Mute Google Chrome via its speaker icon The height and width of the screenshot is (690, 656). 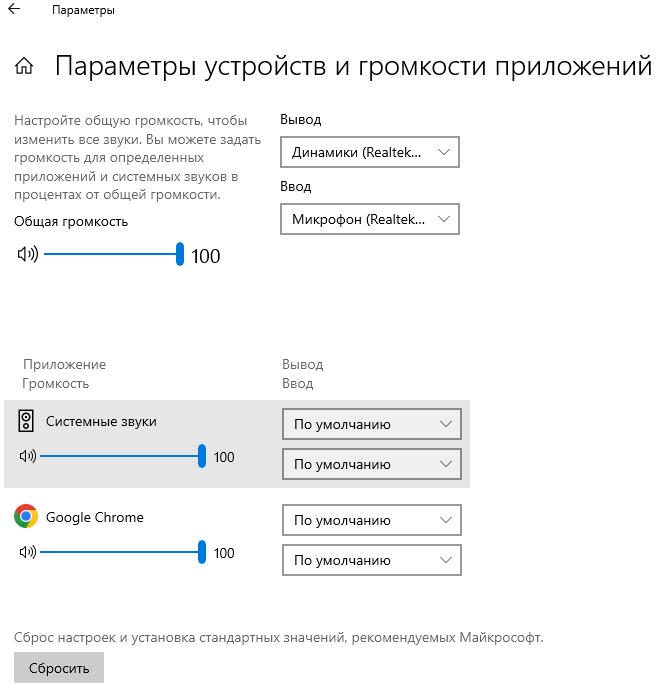27,552
